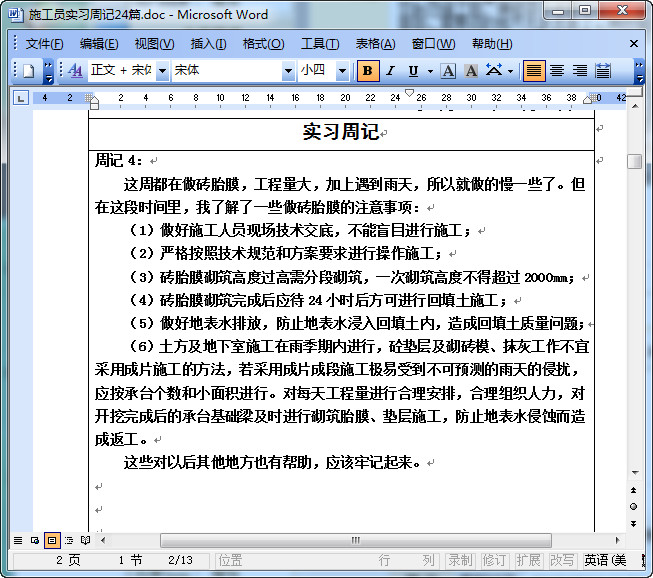Click inside the font name box 宋体
Image resolution: width=653 pixels, height=578 pixels.
coord(227,70)
